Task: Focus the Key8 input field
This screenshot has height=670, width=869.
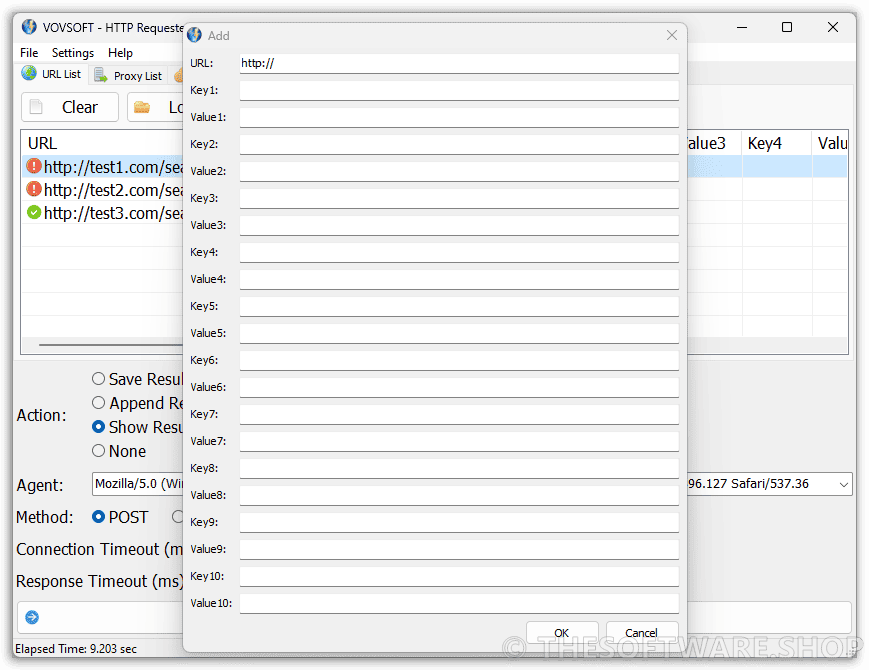Action: click(x=459, y=468)
